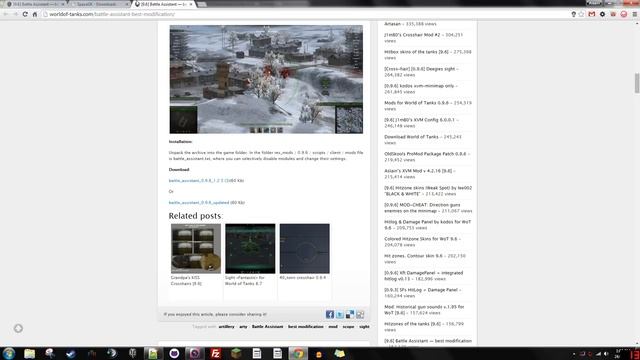Viewport: 640px width, 360px height.
Task: Open a new browser tab
Action: pyautogui.click(x=202, y=4)
